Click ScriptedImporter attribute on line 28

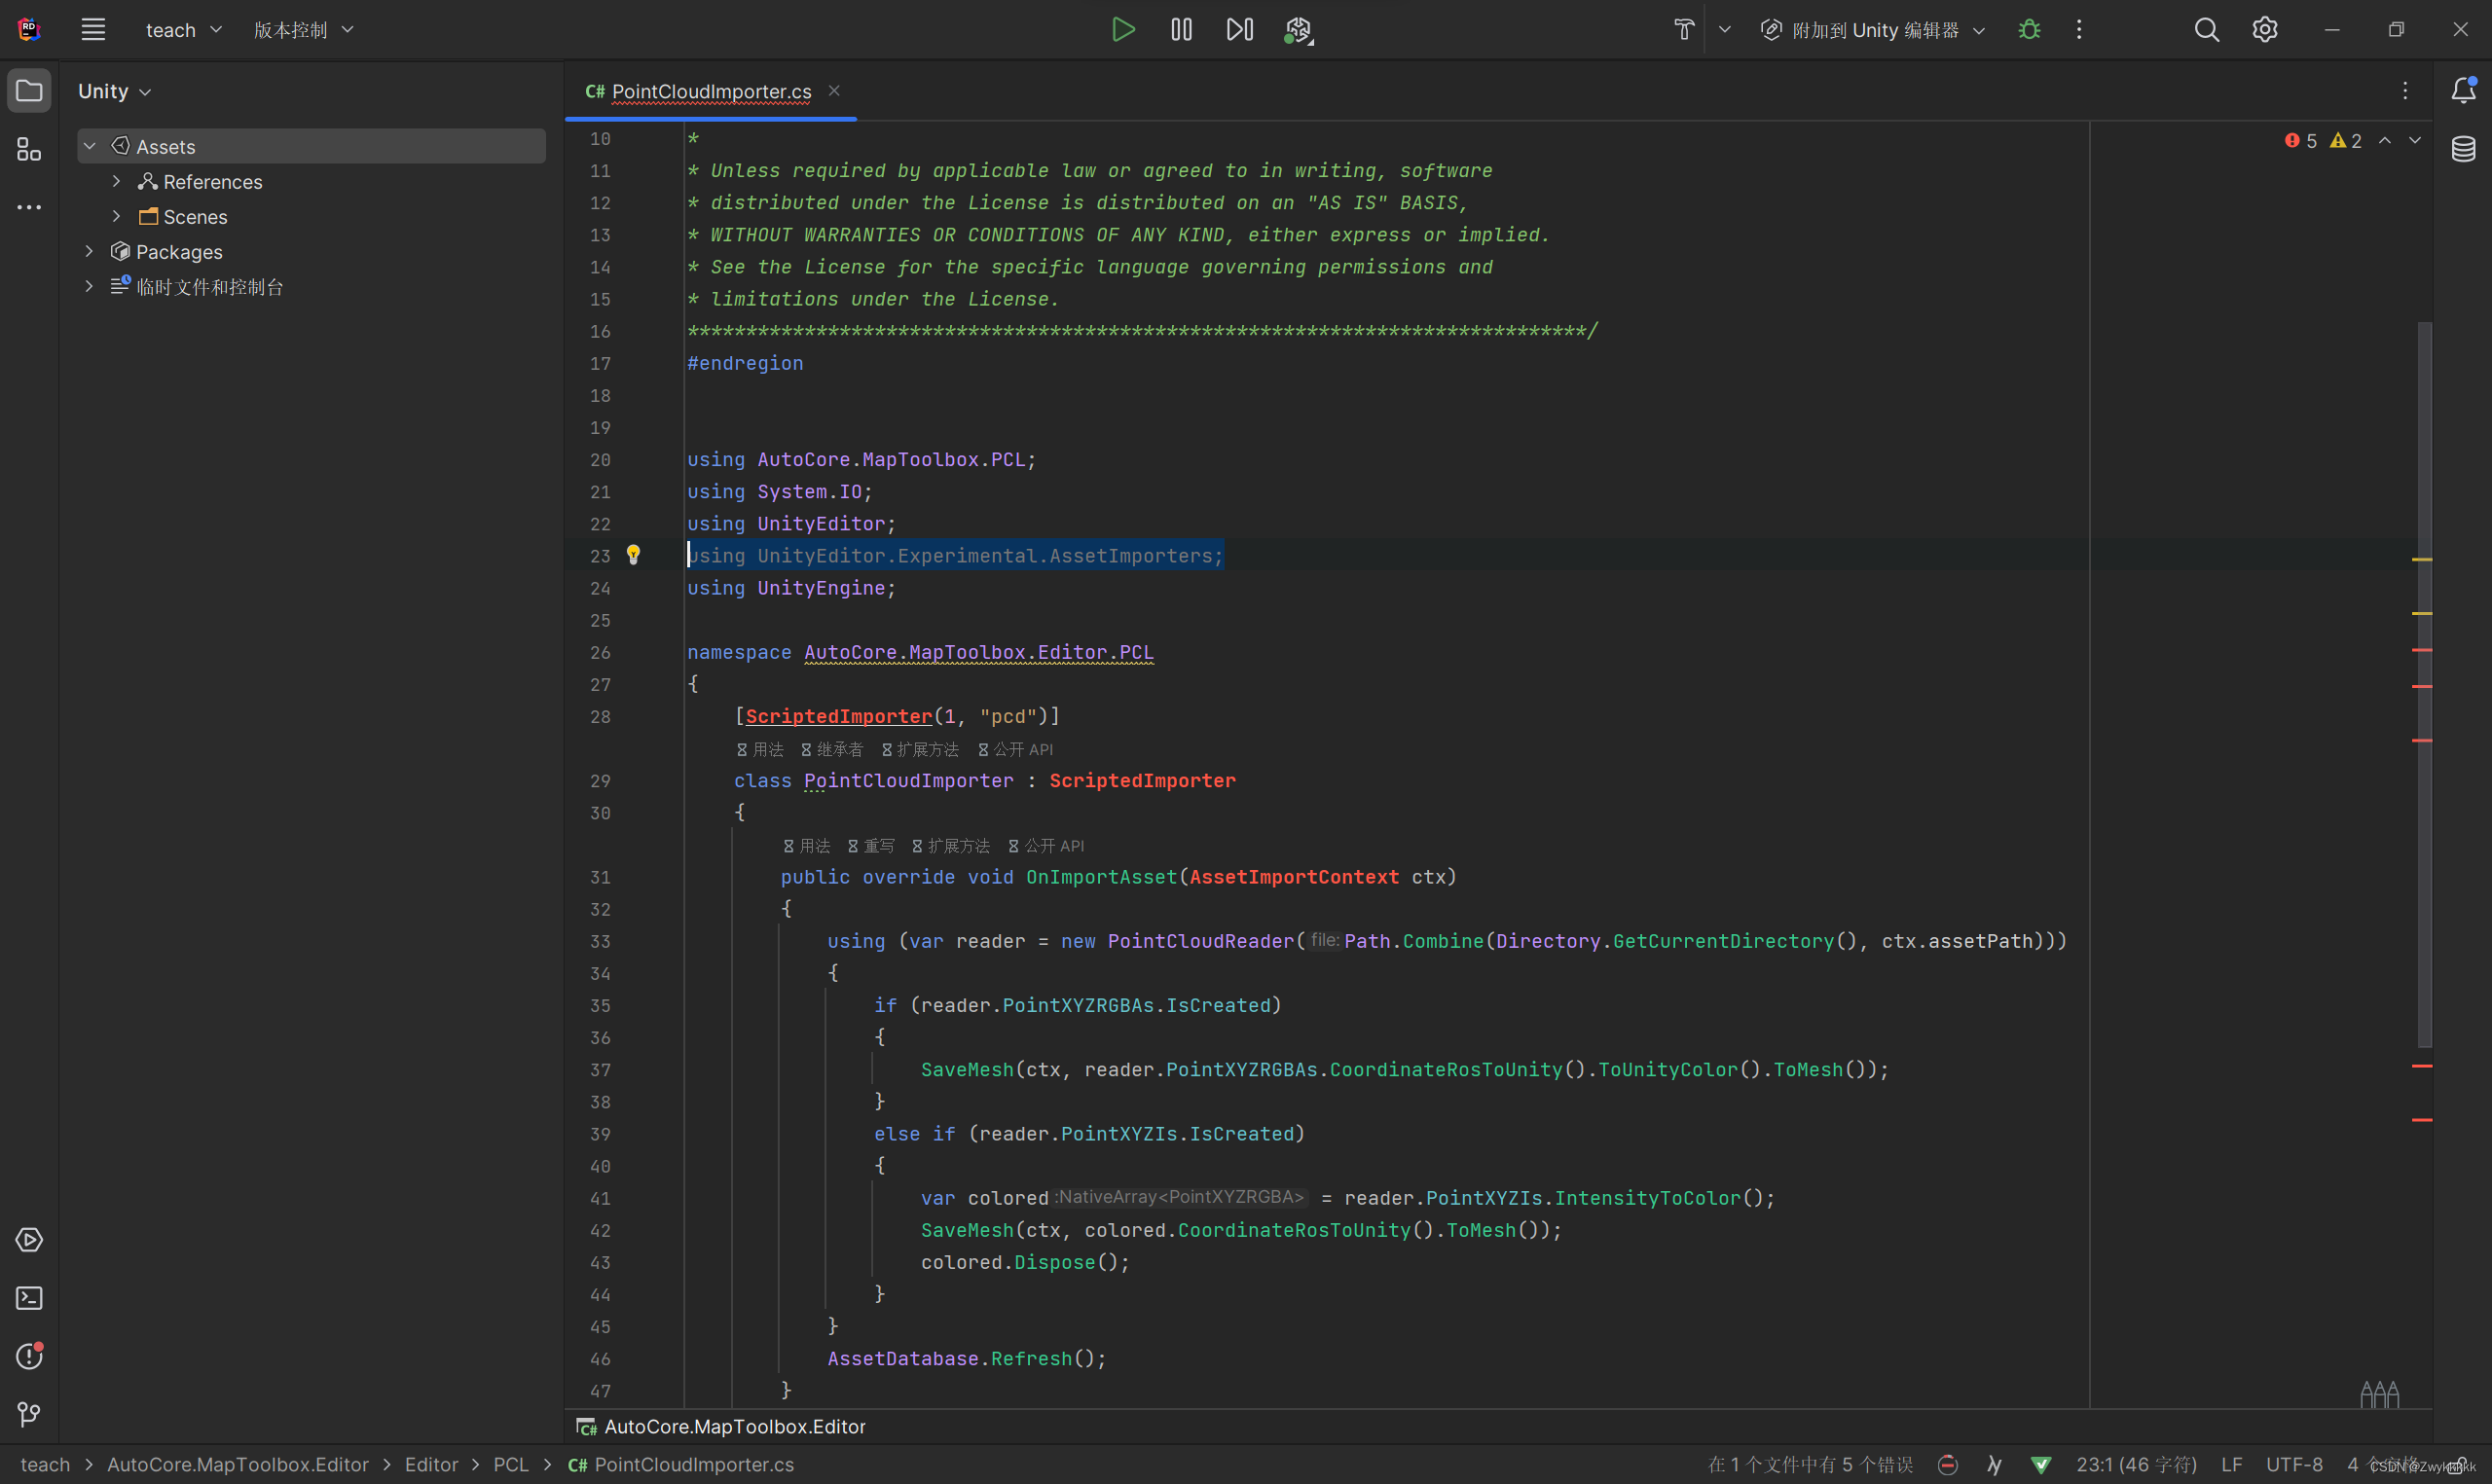pos(839,716)
